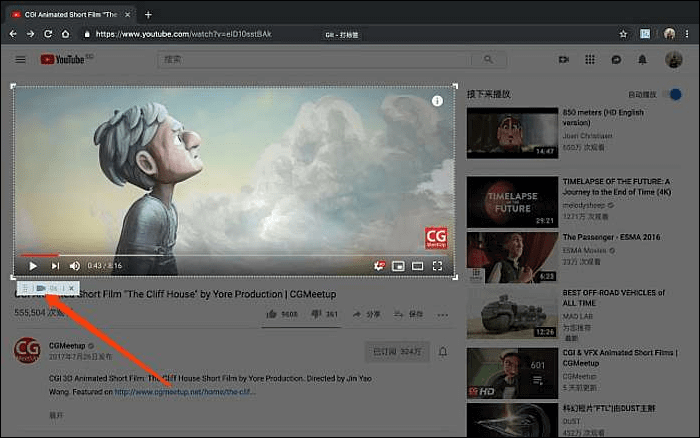
Task: Click the subscribed button for CGMeetup
Action: click(x=396, y=352)
